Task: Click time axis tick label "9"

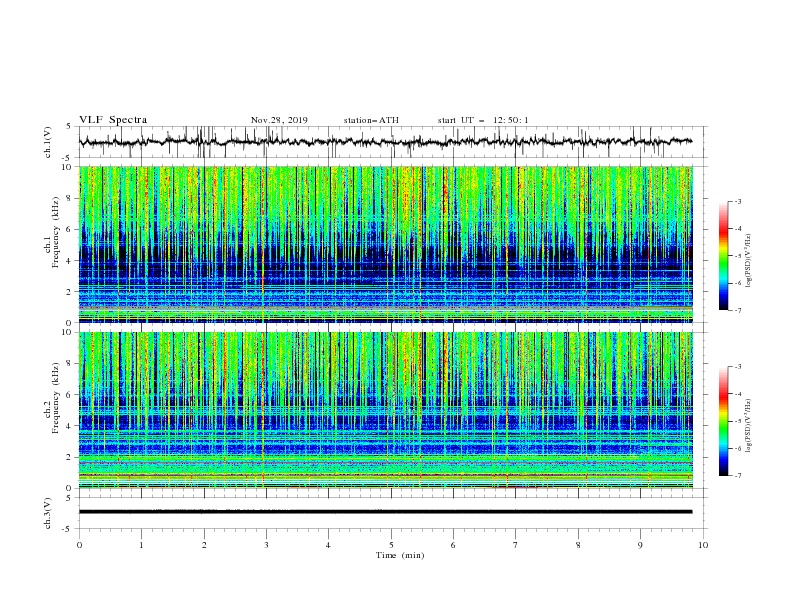Action: pos(640,545)
